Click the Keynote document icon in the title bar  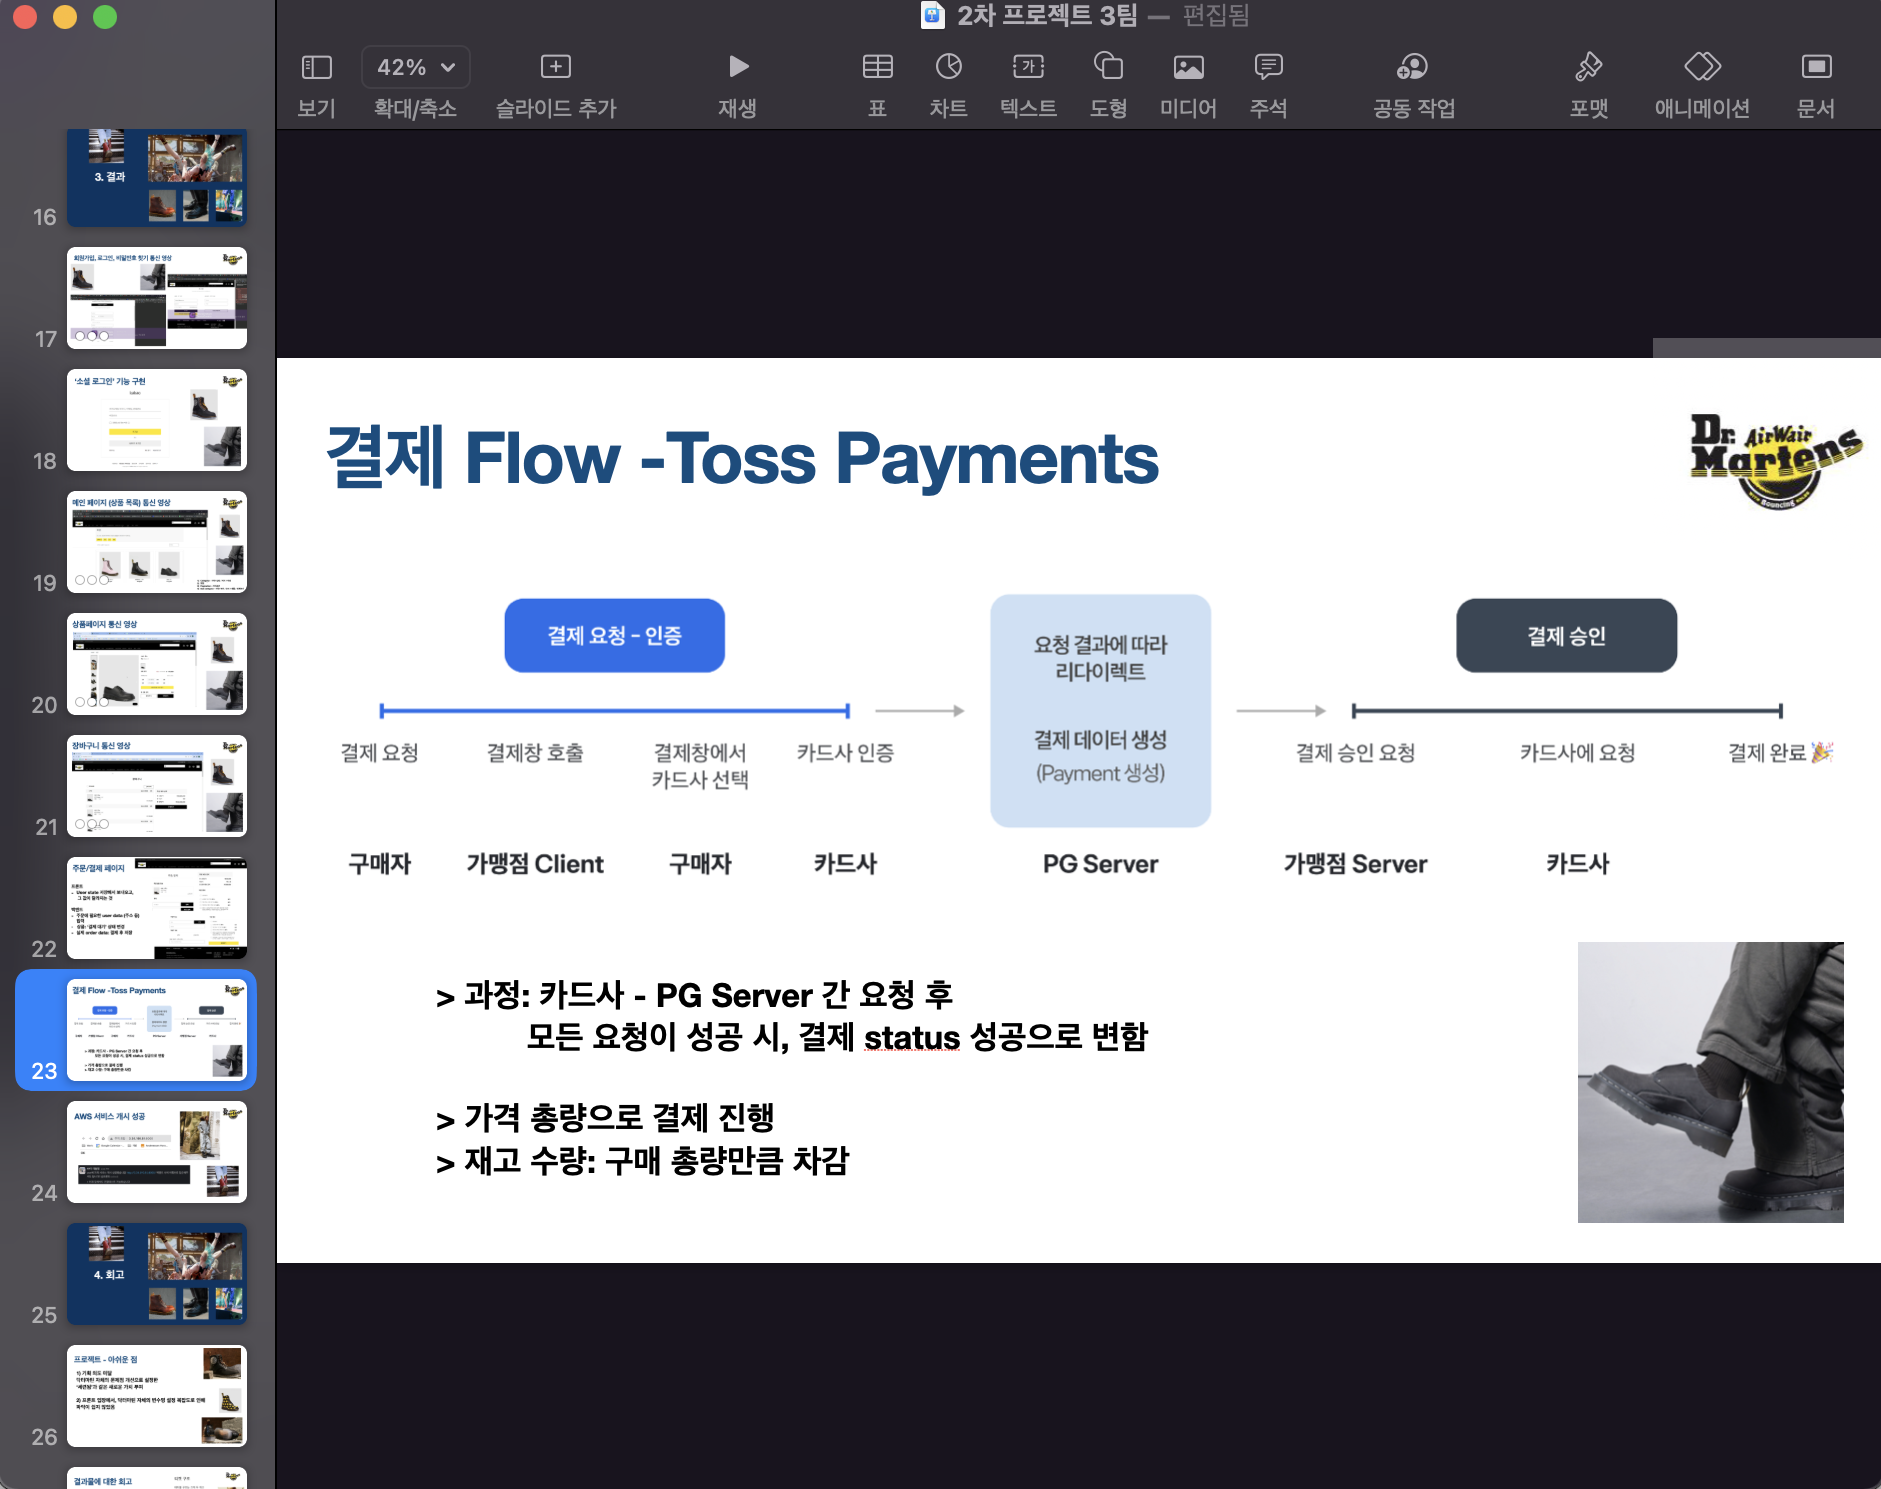[x=932, y=15]
